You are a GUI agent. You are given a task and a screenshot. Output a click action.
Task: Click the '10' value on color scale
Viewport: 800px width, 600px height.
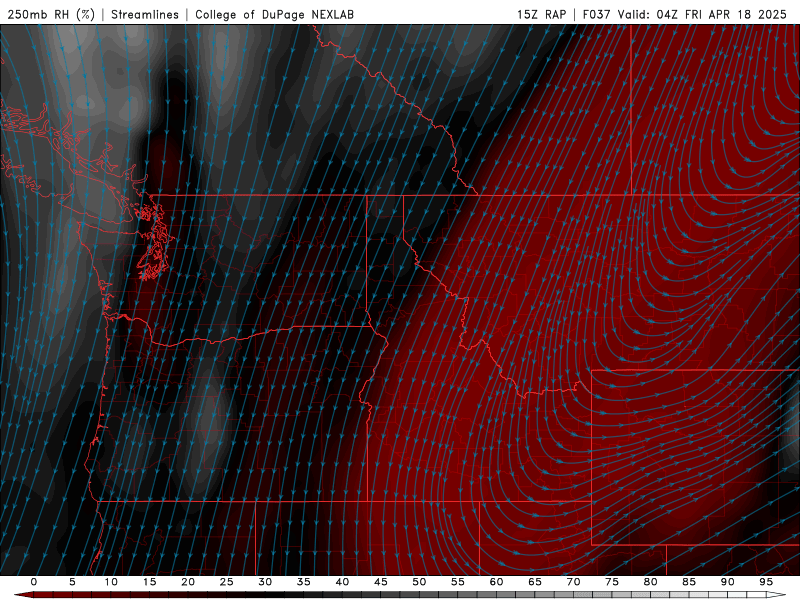tap(111, 582)
